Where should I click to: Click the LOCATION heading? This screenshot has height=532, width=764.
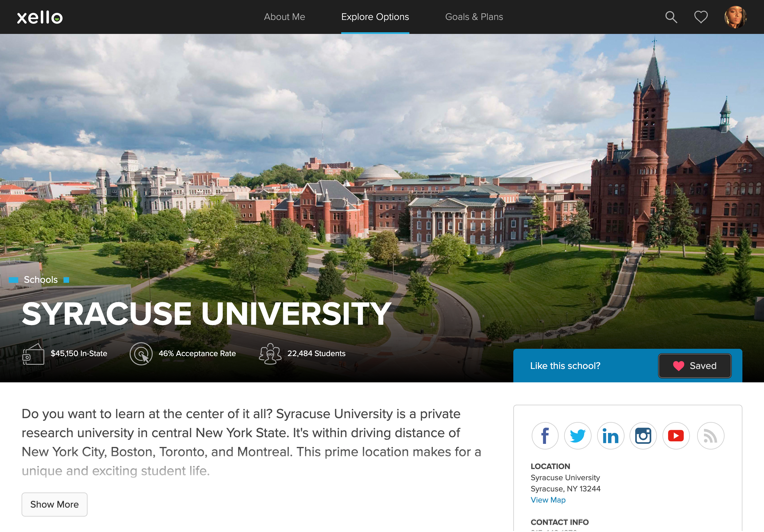tap(550, 466)
